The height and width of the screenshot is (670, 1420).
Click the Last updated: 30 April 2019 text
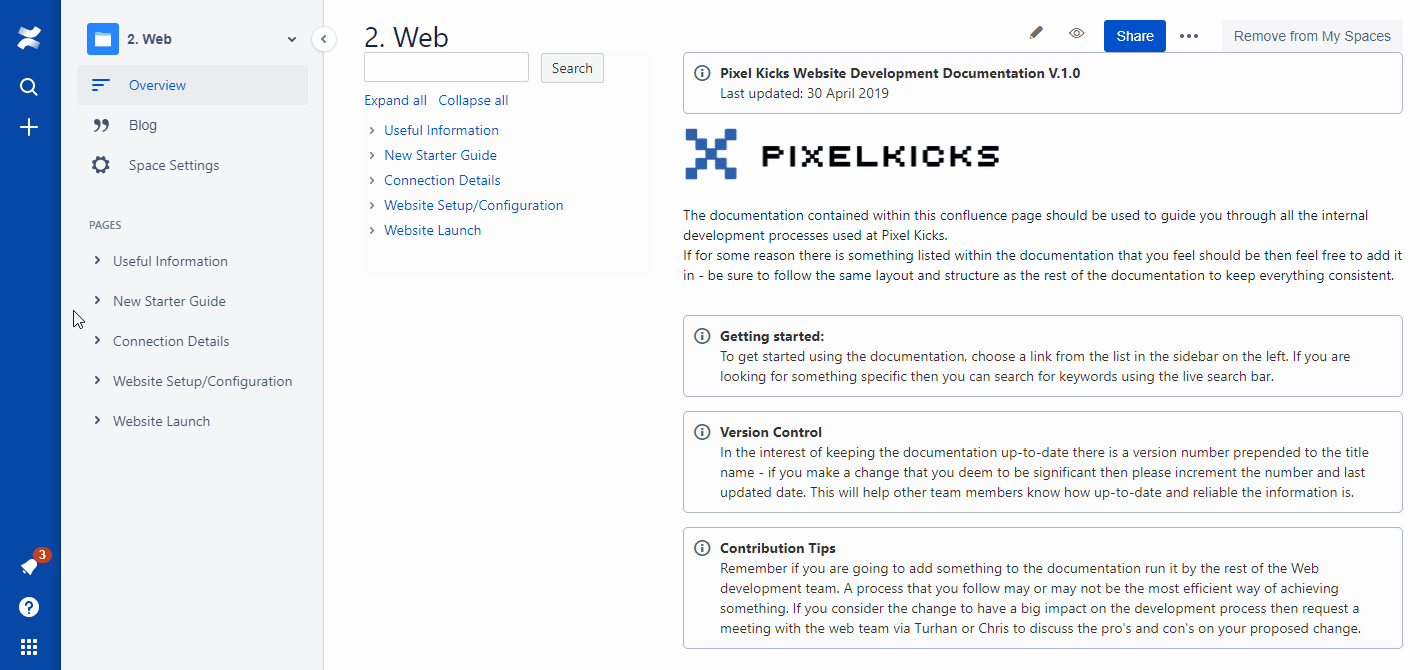coord(804,93)
